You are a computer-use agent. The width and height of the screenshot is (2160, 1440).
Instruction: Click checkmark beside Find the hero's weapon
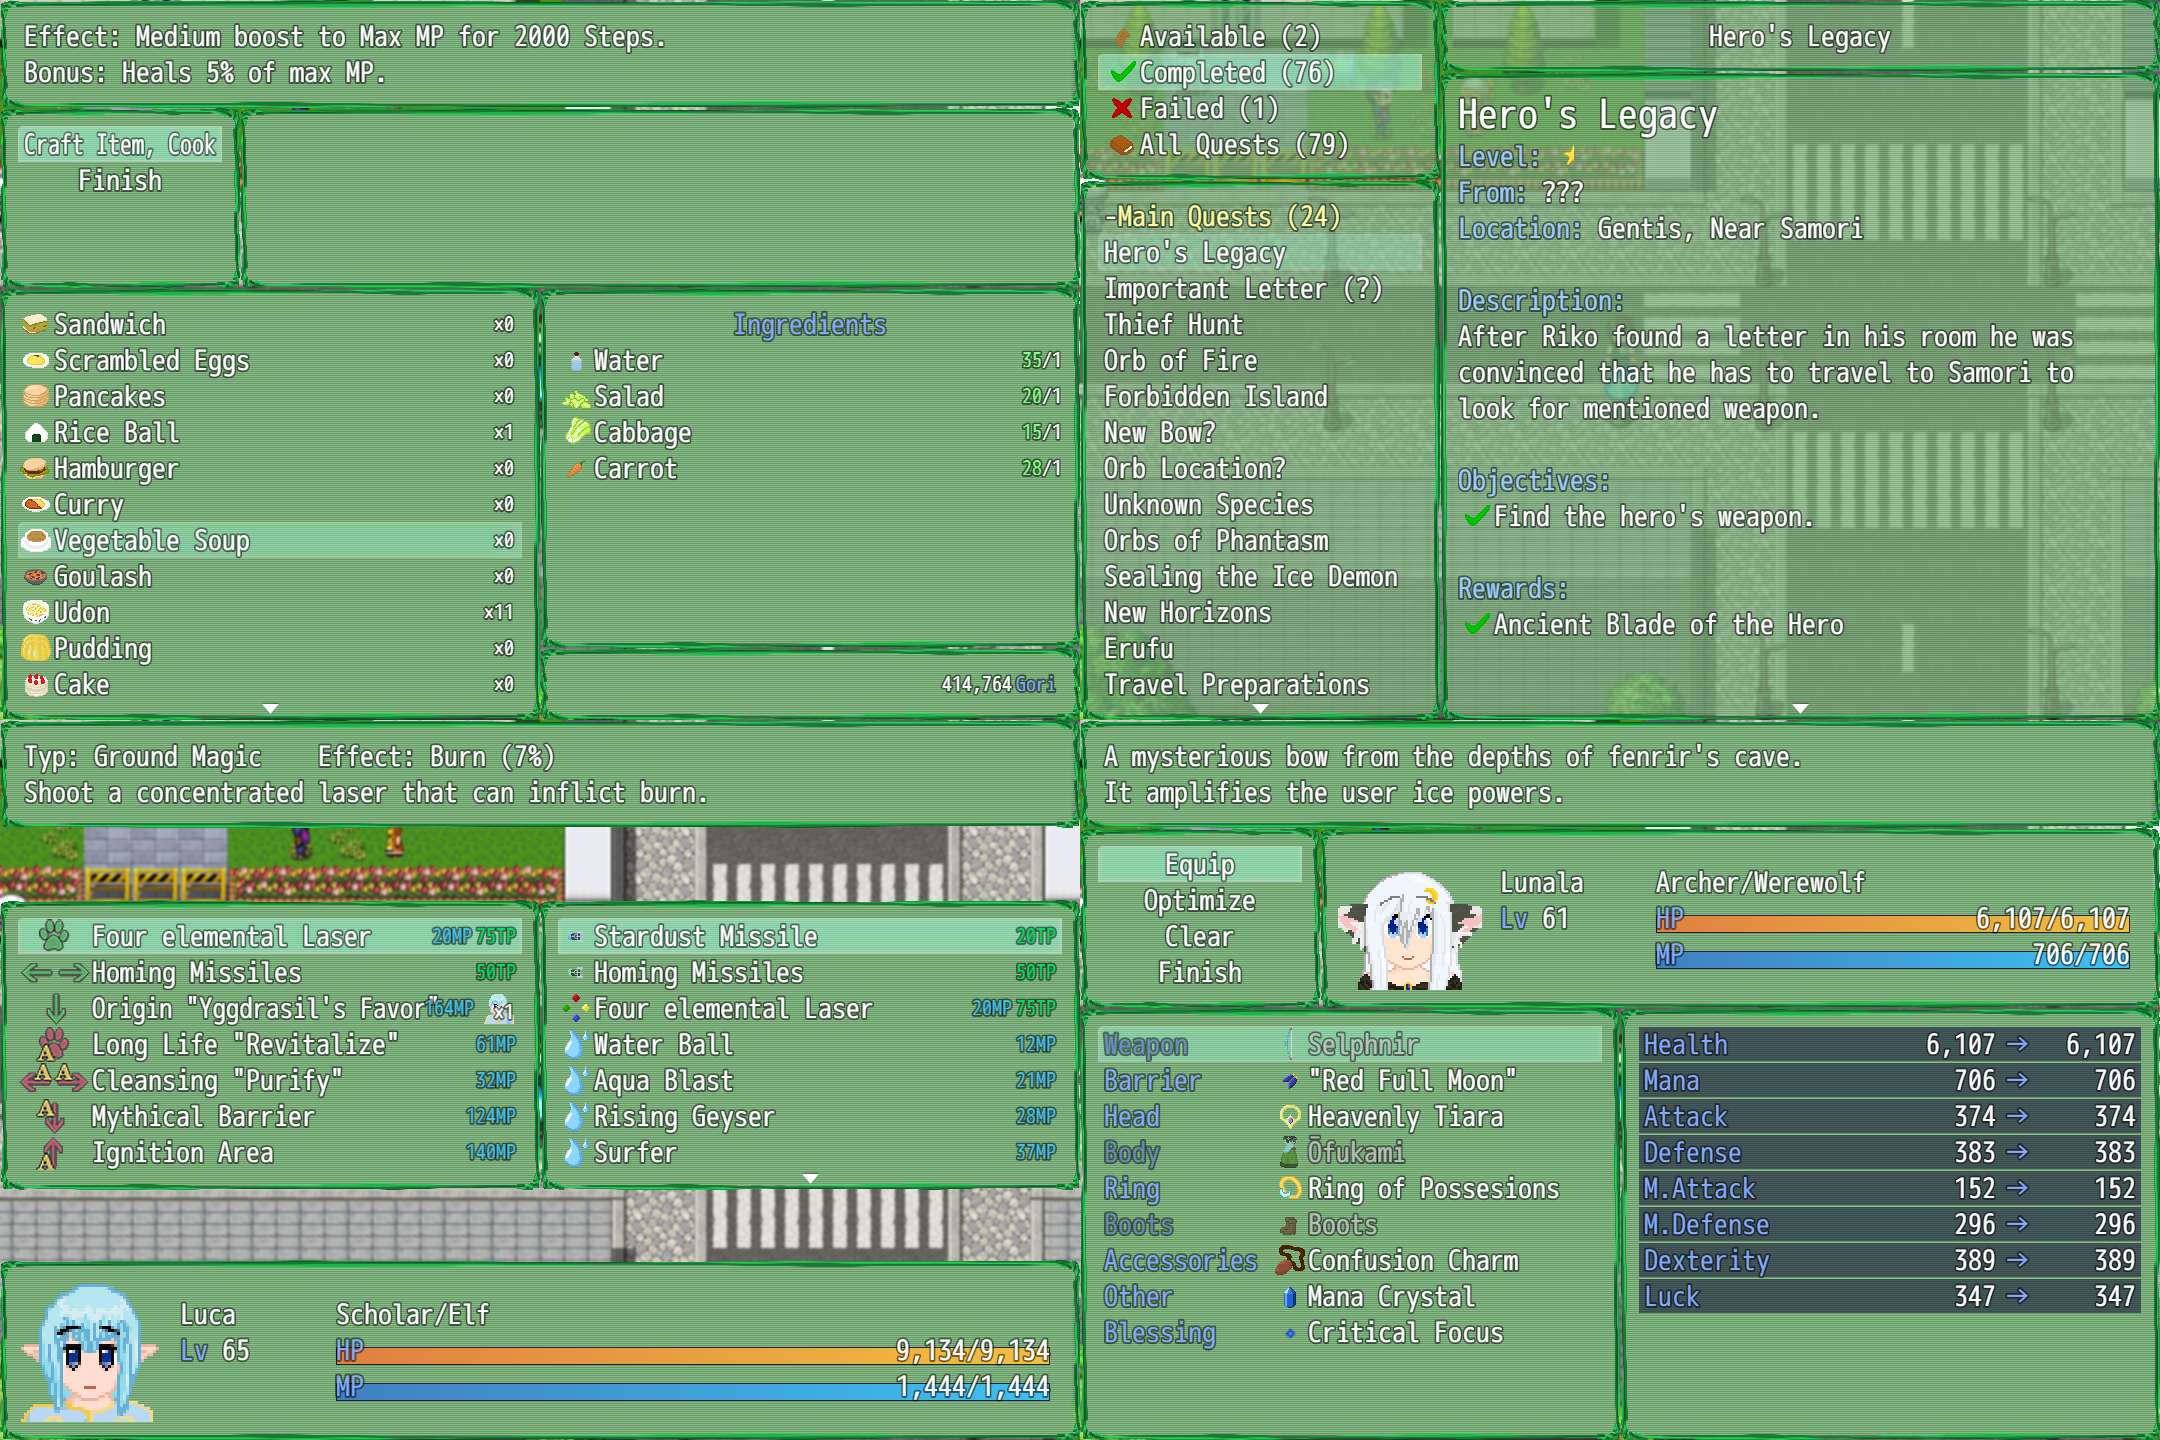[1476, 517]
